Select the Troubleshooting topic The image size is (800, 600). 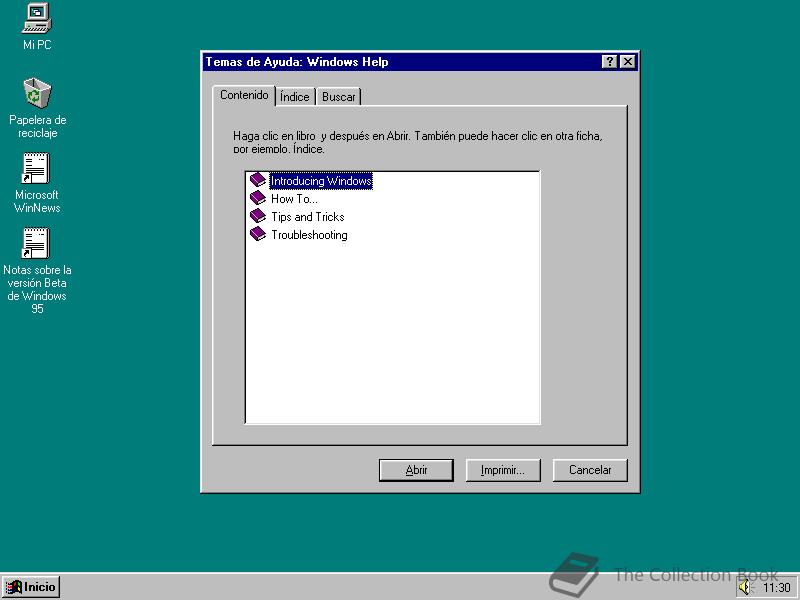tap(309, 235)
